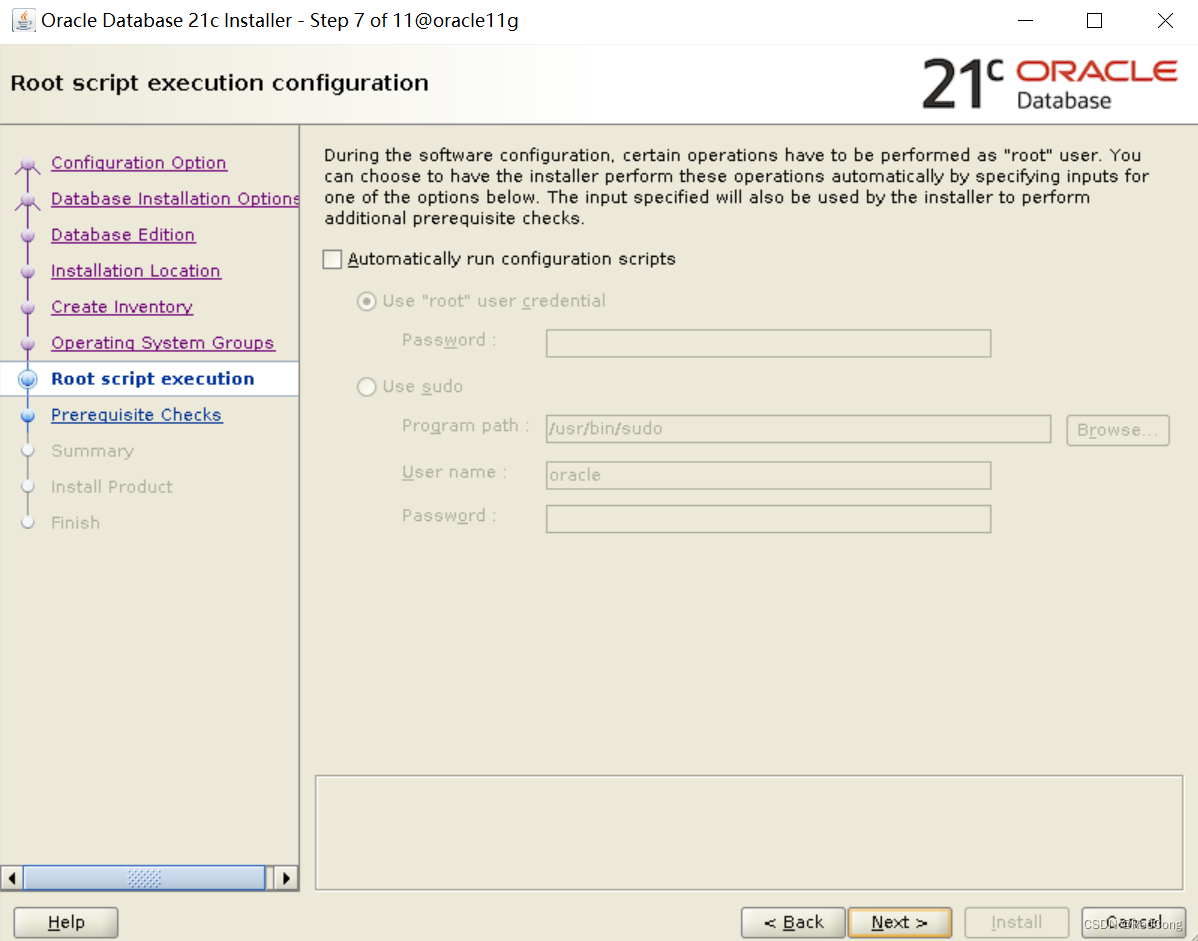
Task: Click the Operating System Groups bullet icon
Action: [x=28, y=344]
